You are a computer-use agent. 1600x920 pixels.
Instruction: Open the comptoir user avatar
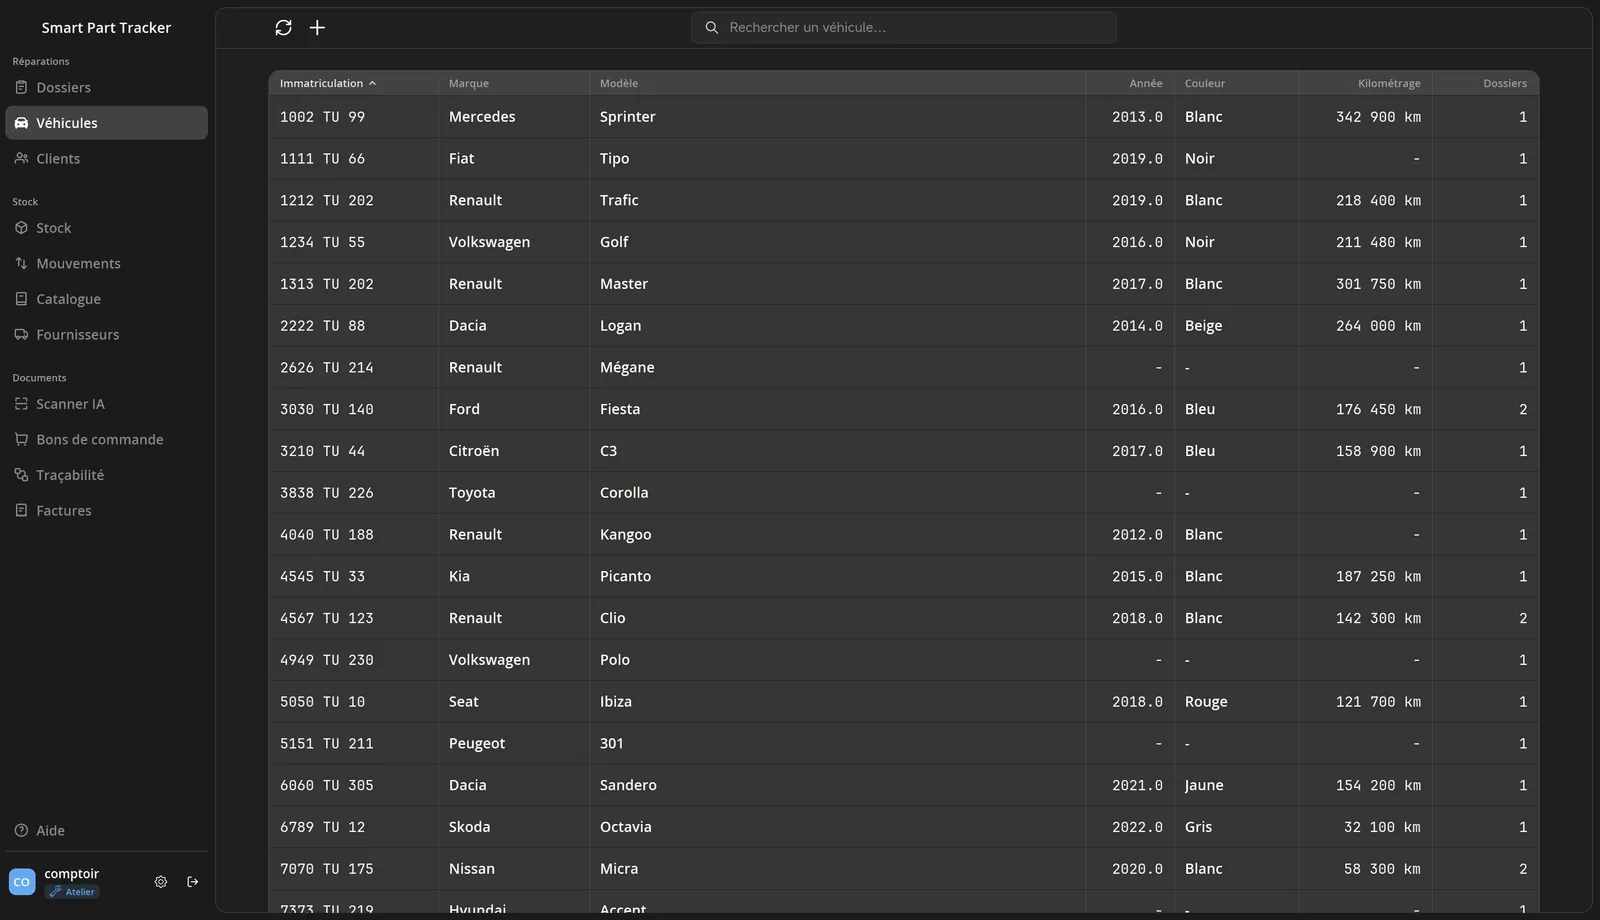(x=22, y=882)
